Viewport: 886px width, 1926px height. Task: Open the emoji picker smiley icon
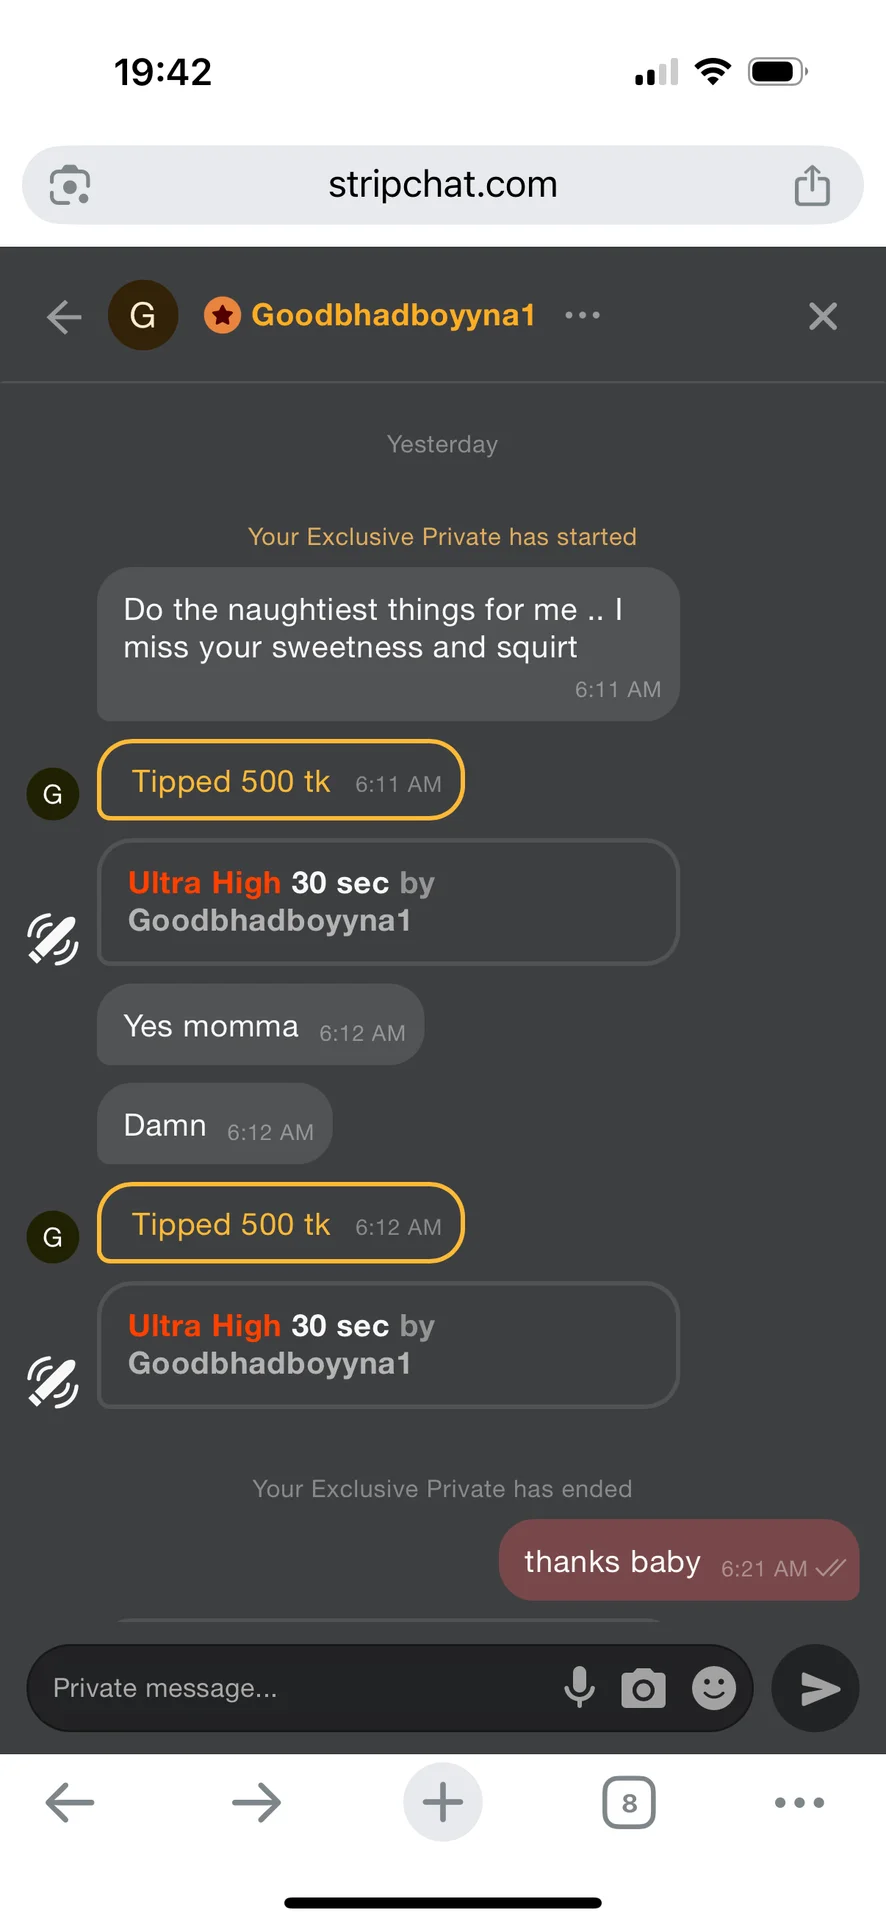[714, 1688]
